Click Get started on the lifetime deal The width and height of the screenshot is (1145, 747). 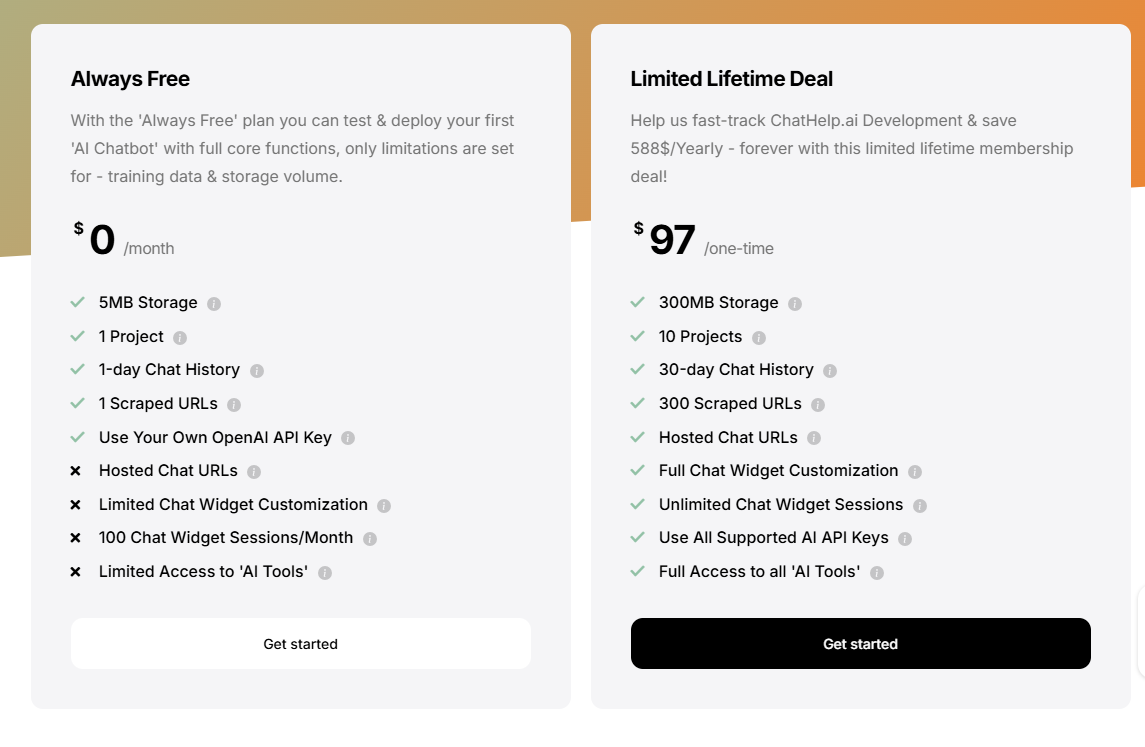860,643
